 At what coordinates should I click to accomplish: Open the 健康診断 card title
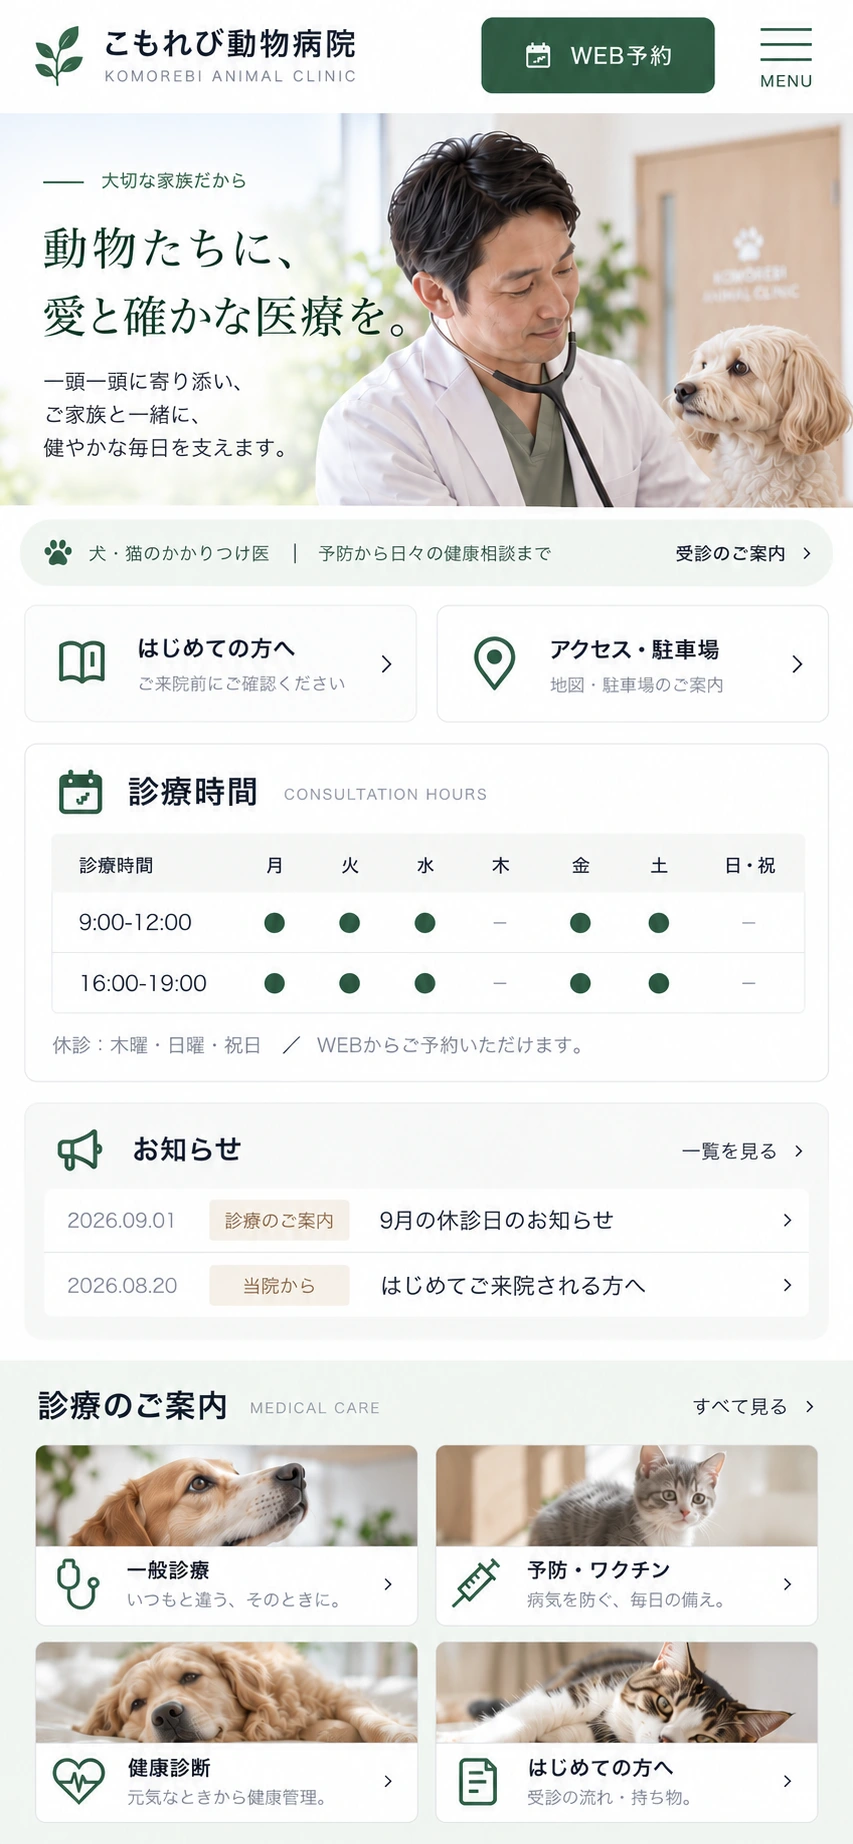[169, 1768]
